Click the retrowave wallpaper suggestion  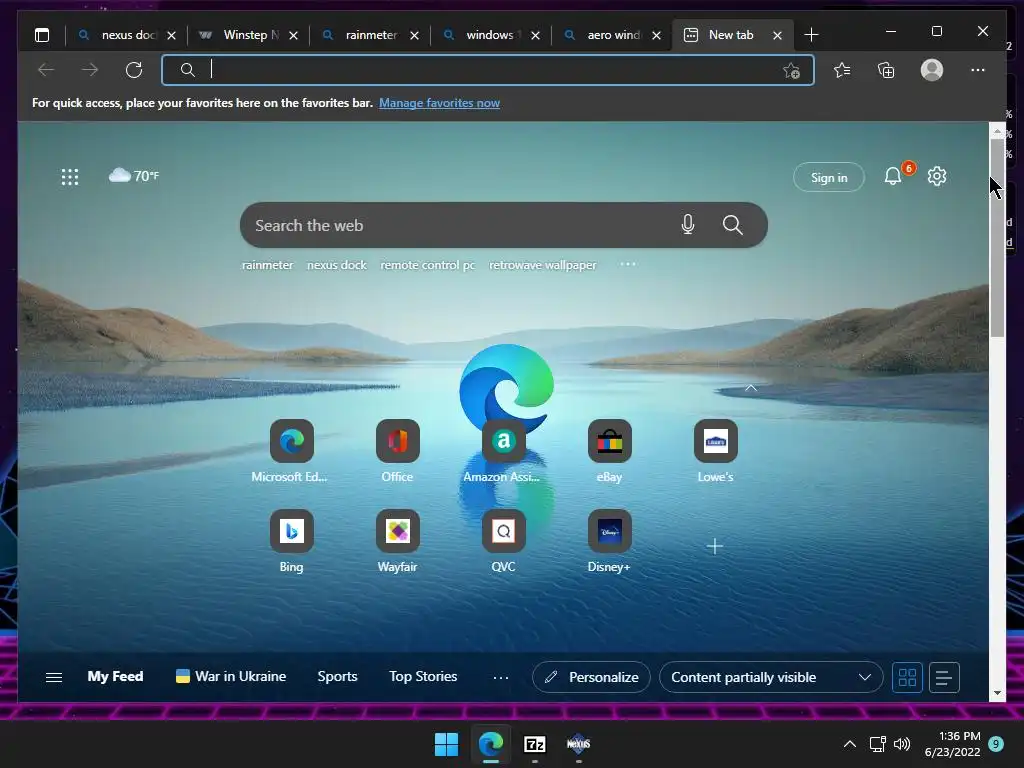click(543, 265)
